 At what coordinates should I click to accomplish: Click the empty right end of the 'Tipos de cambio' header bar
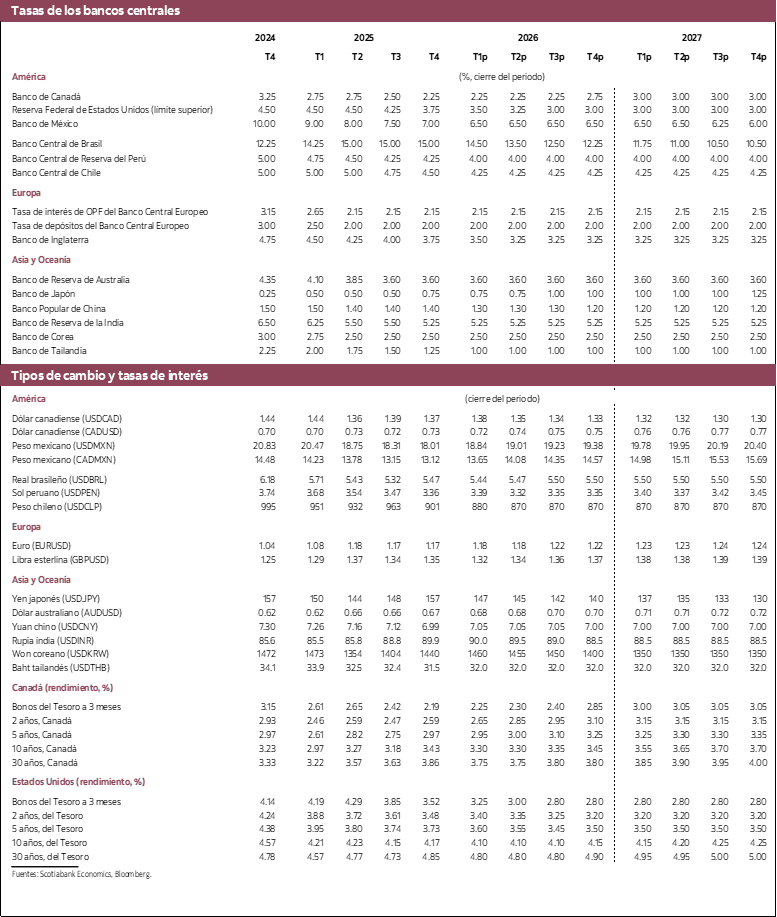click(700, 375)
